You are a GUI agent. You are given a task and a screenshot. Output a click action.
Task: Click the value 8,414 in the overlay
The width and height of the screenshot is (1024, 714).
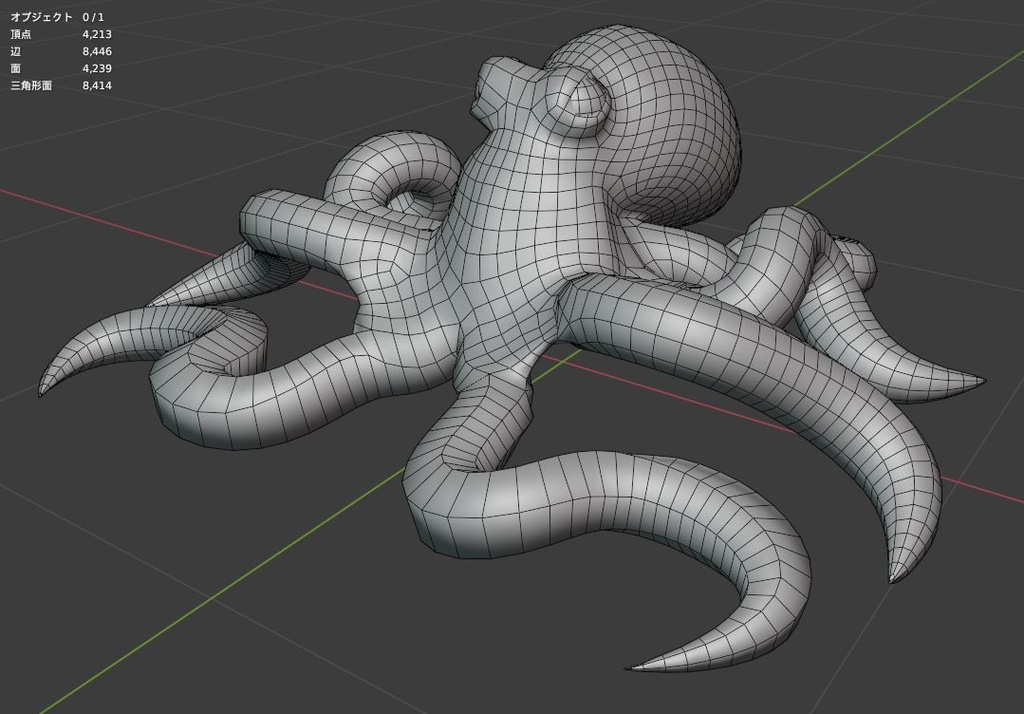pyautogui.click(x=96, y=87)
